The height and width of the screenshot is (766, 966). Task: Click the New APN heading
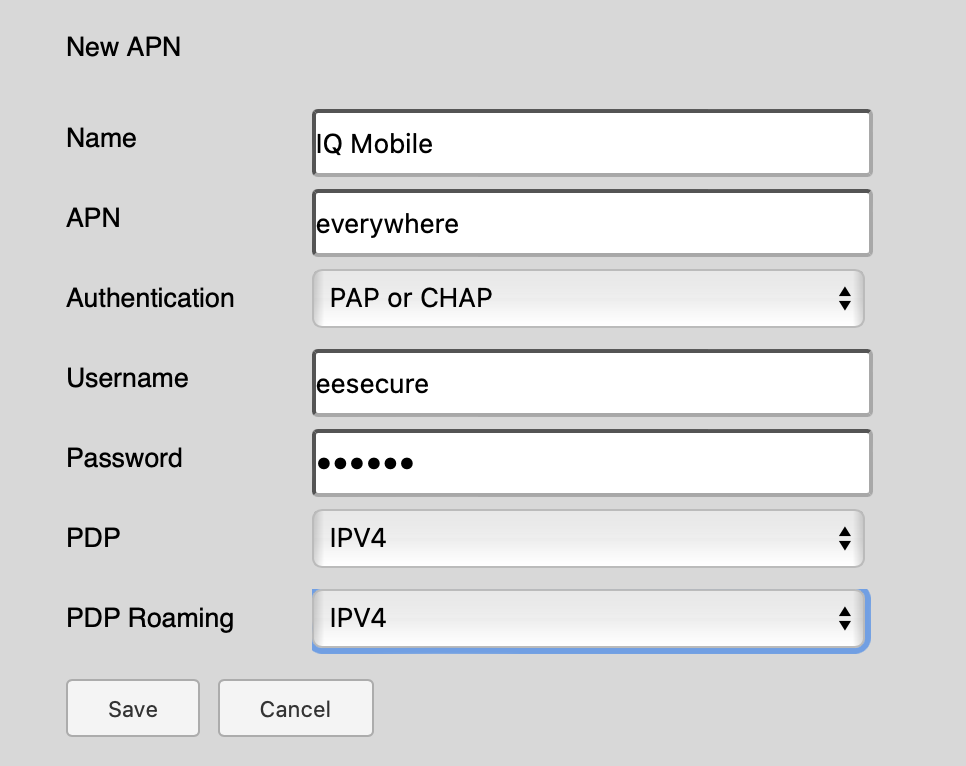[x=123, y=47]
